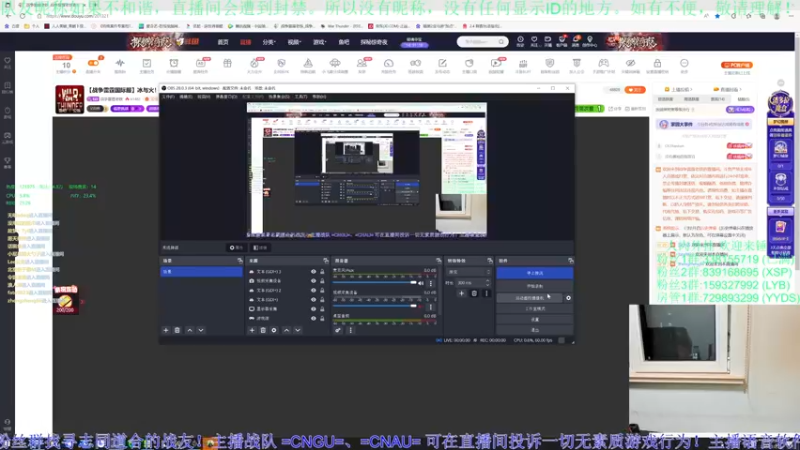Open OBS 工具(T) menu

pyautogui.click(x=301, y=97)
